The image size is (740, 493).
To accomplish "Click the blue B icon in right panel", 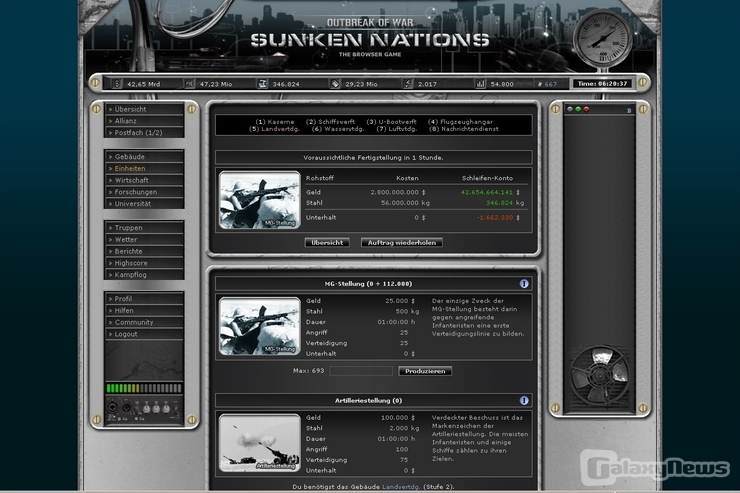I will pyautogui.click(x=629, y=110).
